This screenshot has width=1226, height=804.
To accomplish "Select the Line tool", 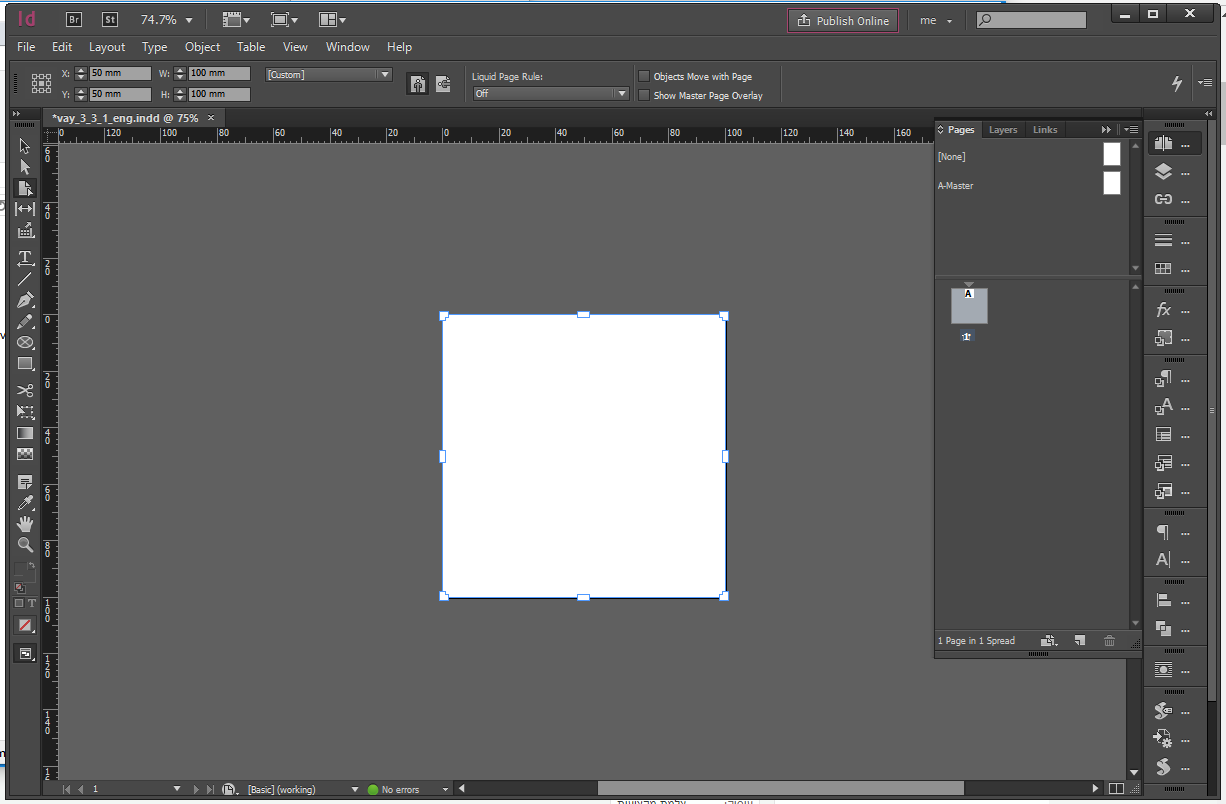I will coord(25,279).
